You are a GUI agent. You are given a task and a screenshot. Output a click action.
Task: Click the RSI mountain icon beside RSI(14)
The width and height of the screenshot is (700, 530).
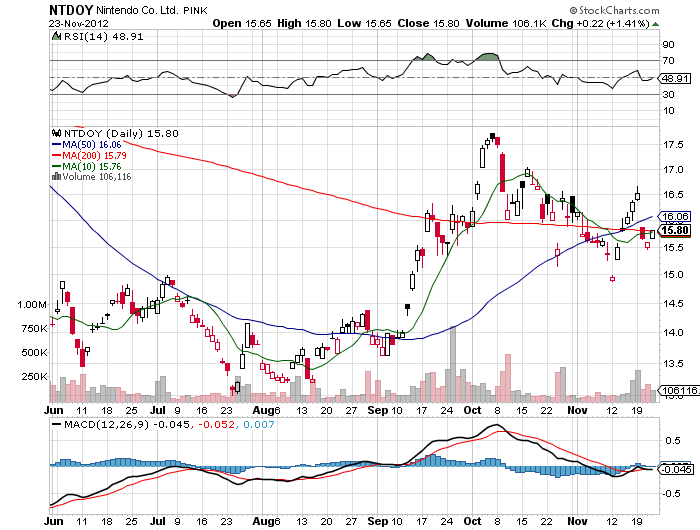56,36
